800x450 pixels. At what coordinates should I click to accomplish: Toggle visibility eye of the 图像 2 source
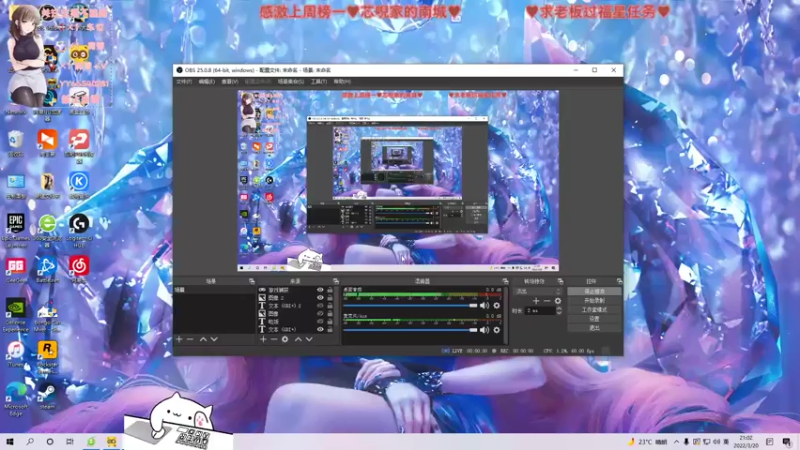320,297
